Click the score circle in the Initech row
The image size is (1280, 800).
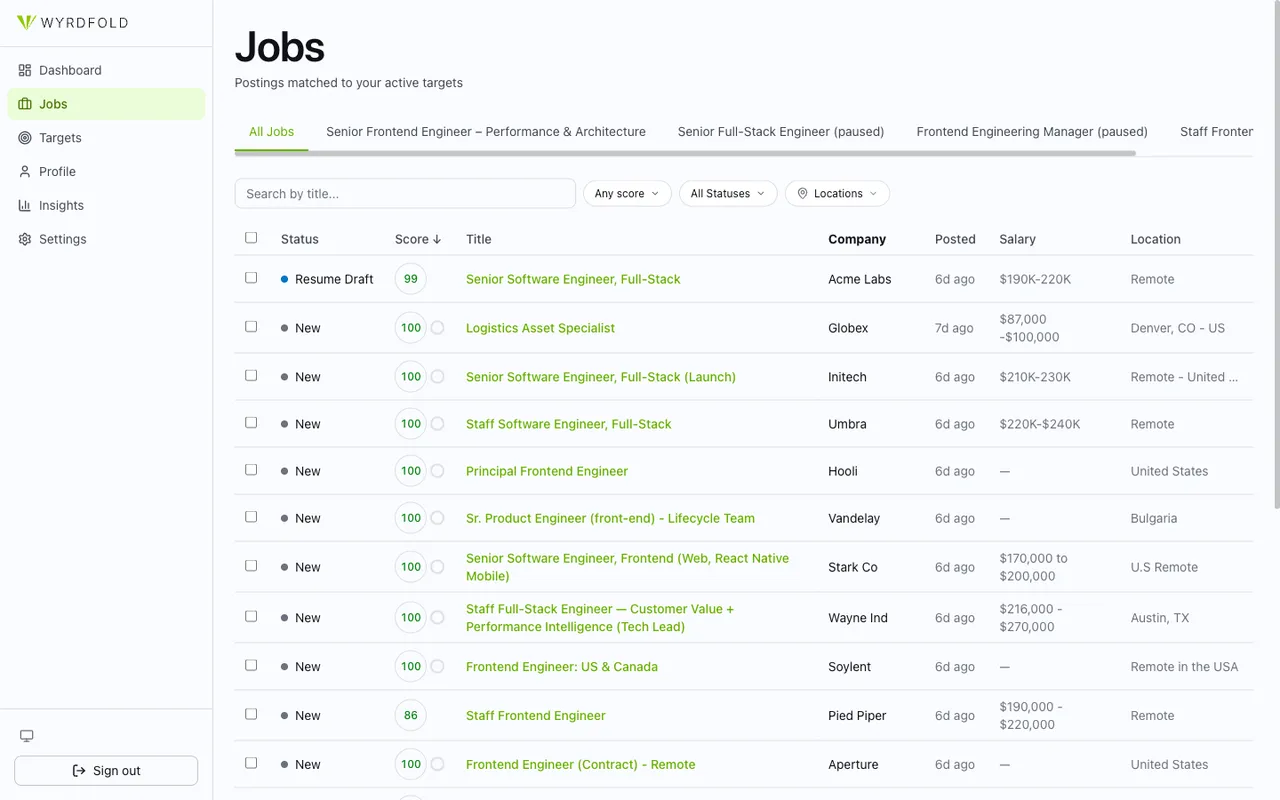(x=437, y=377)
